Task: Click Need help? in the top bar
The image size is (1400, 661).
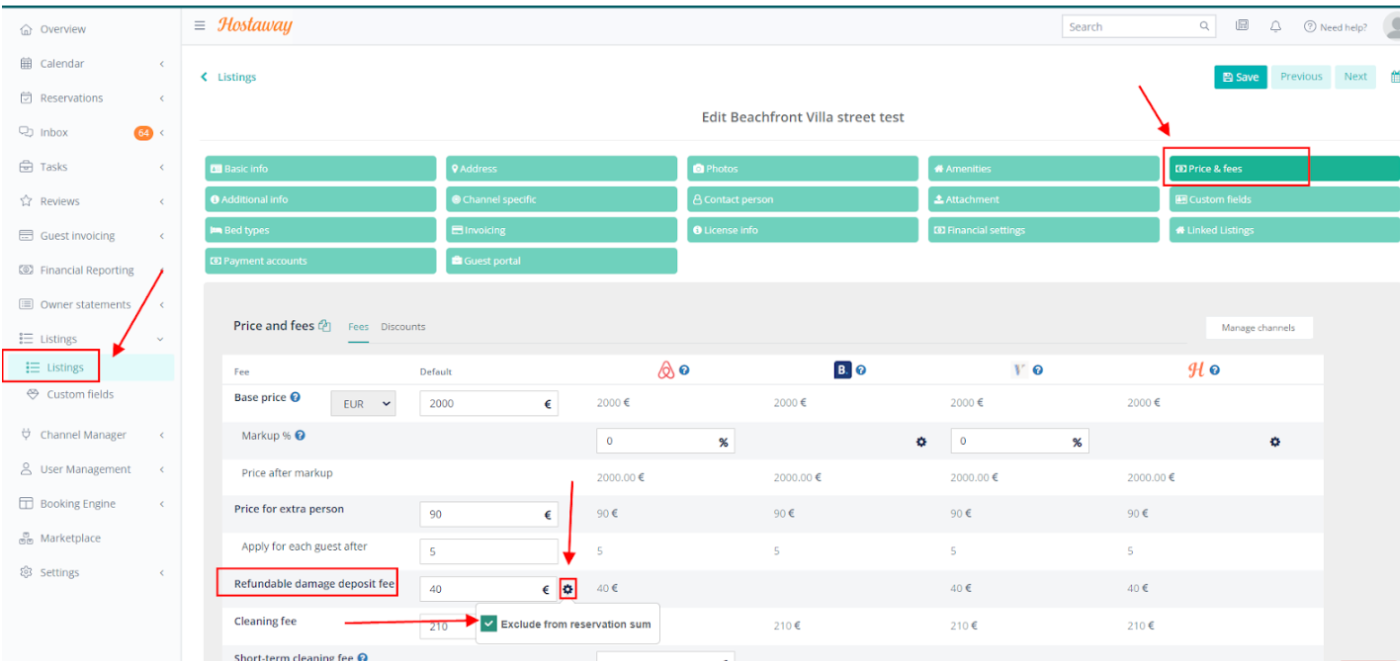Action: point(1335,27)
